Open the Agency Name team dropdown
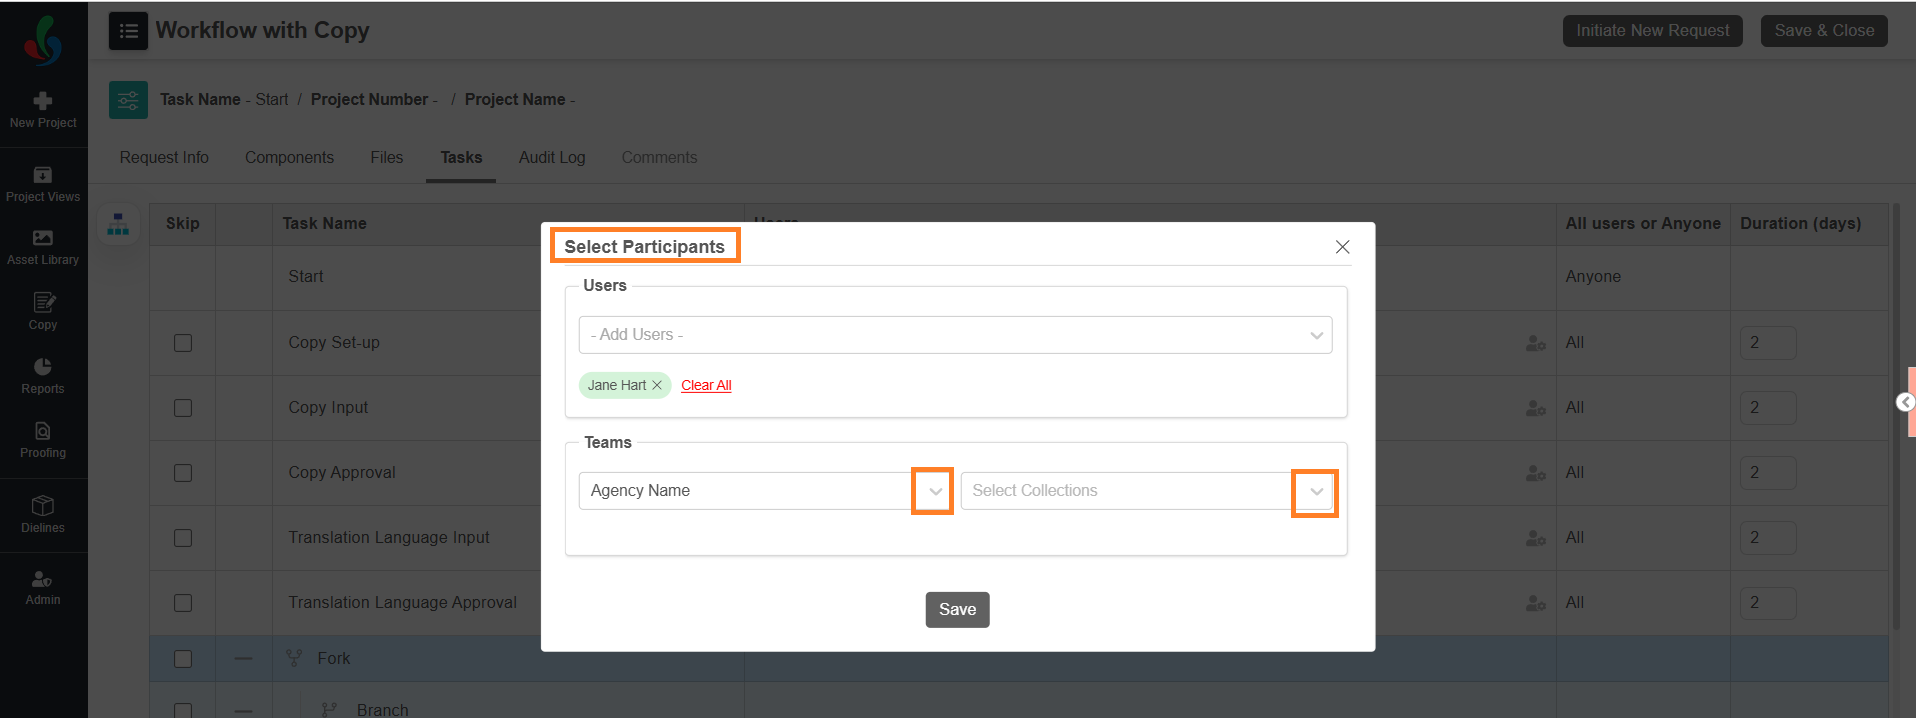This screenshot has height=718, width=1916. point(934,491)
